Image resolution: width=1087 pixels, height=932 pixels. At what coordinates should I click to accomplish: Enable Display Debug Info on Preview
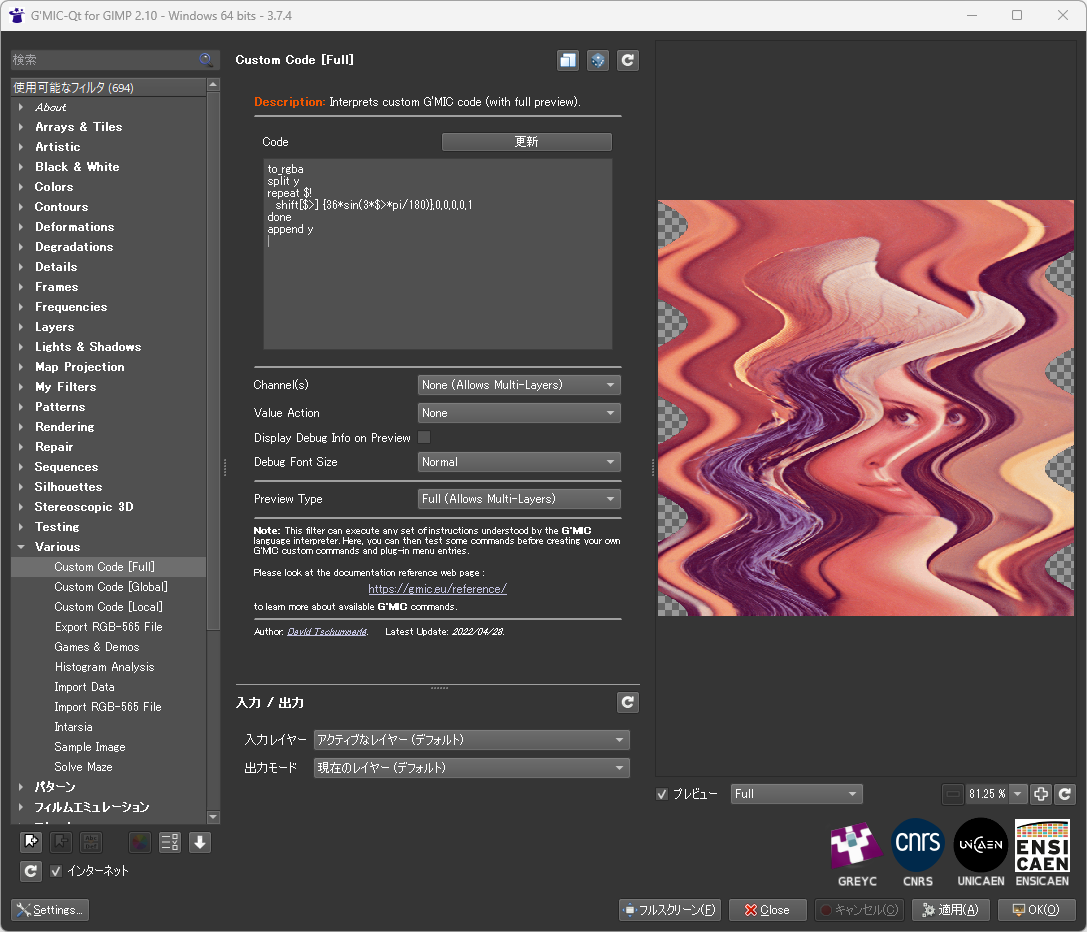[x=424, y=437]
